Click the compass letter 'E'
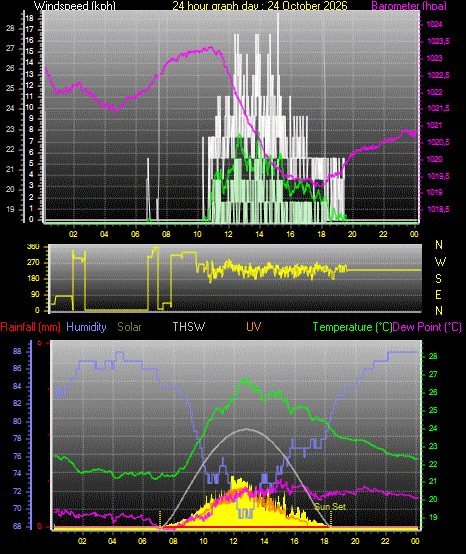 point(438,295)
